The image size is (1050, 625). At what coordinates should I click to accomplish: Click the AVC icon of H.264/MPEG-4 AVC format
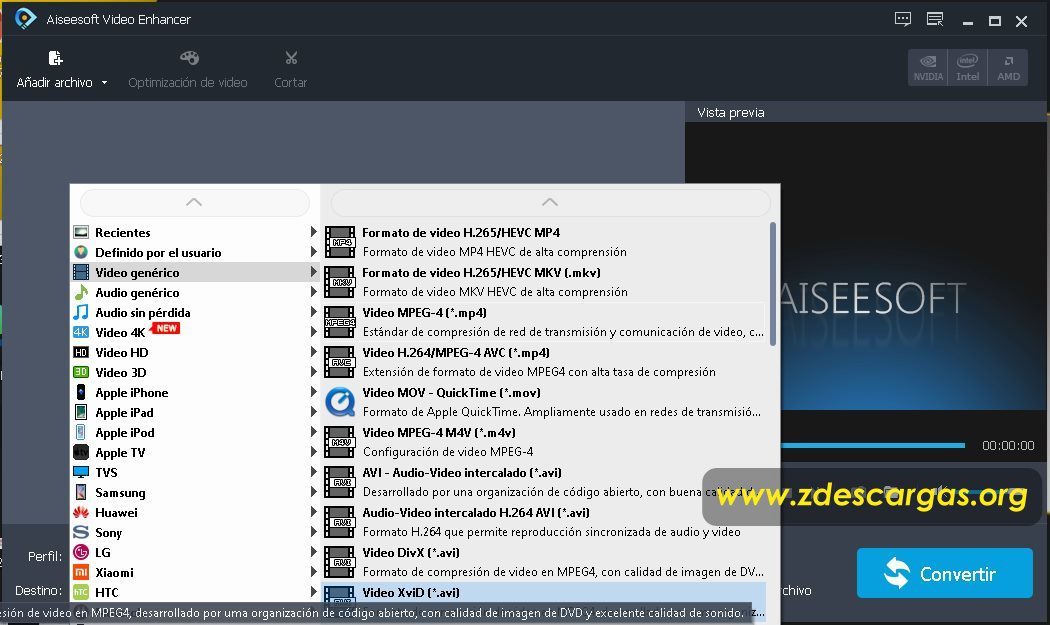tap(340, 362)
